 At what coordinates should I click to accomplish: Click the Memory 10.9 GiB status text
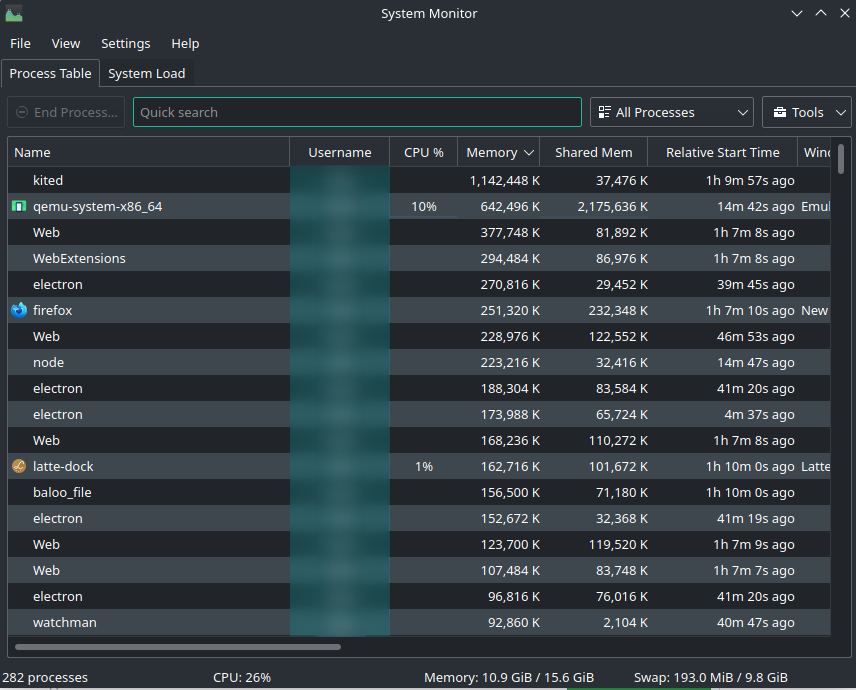509,677
